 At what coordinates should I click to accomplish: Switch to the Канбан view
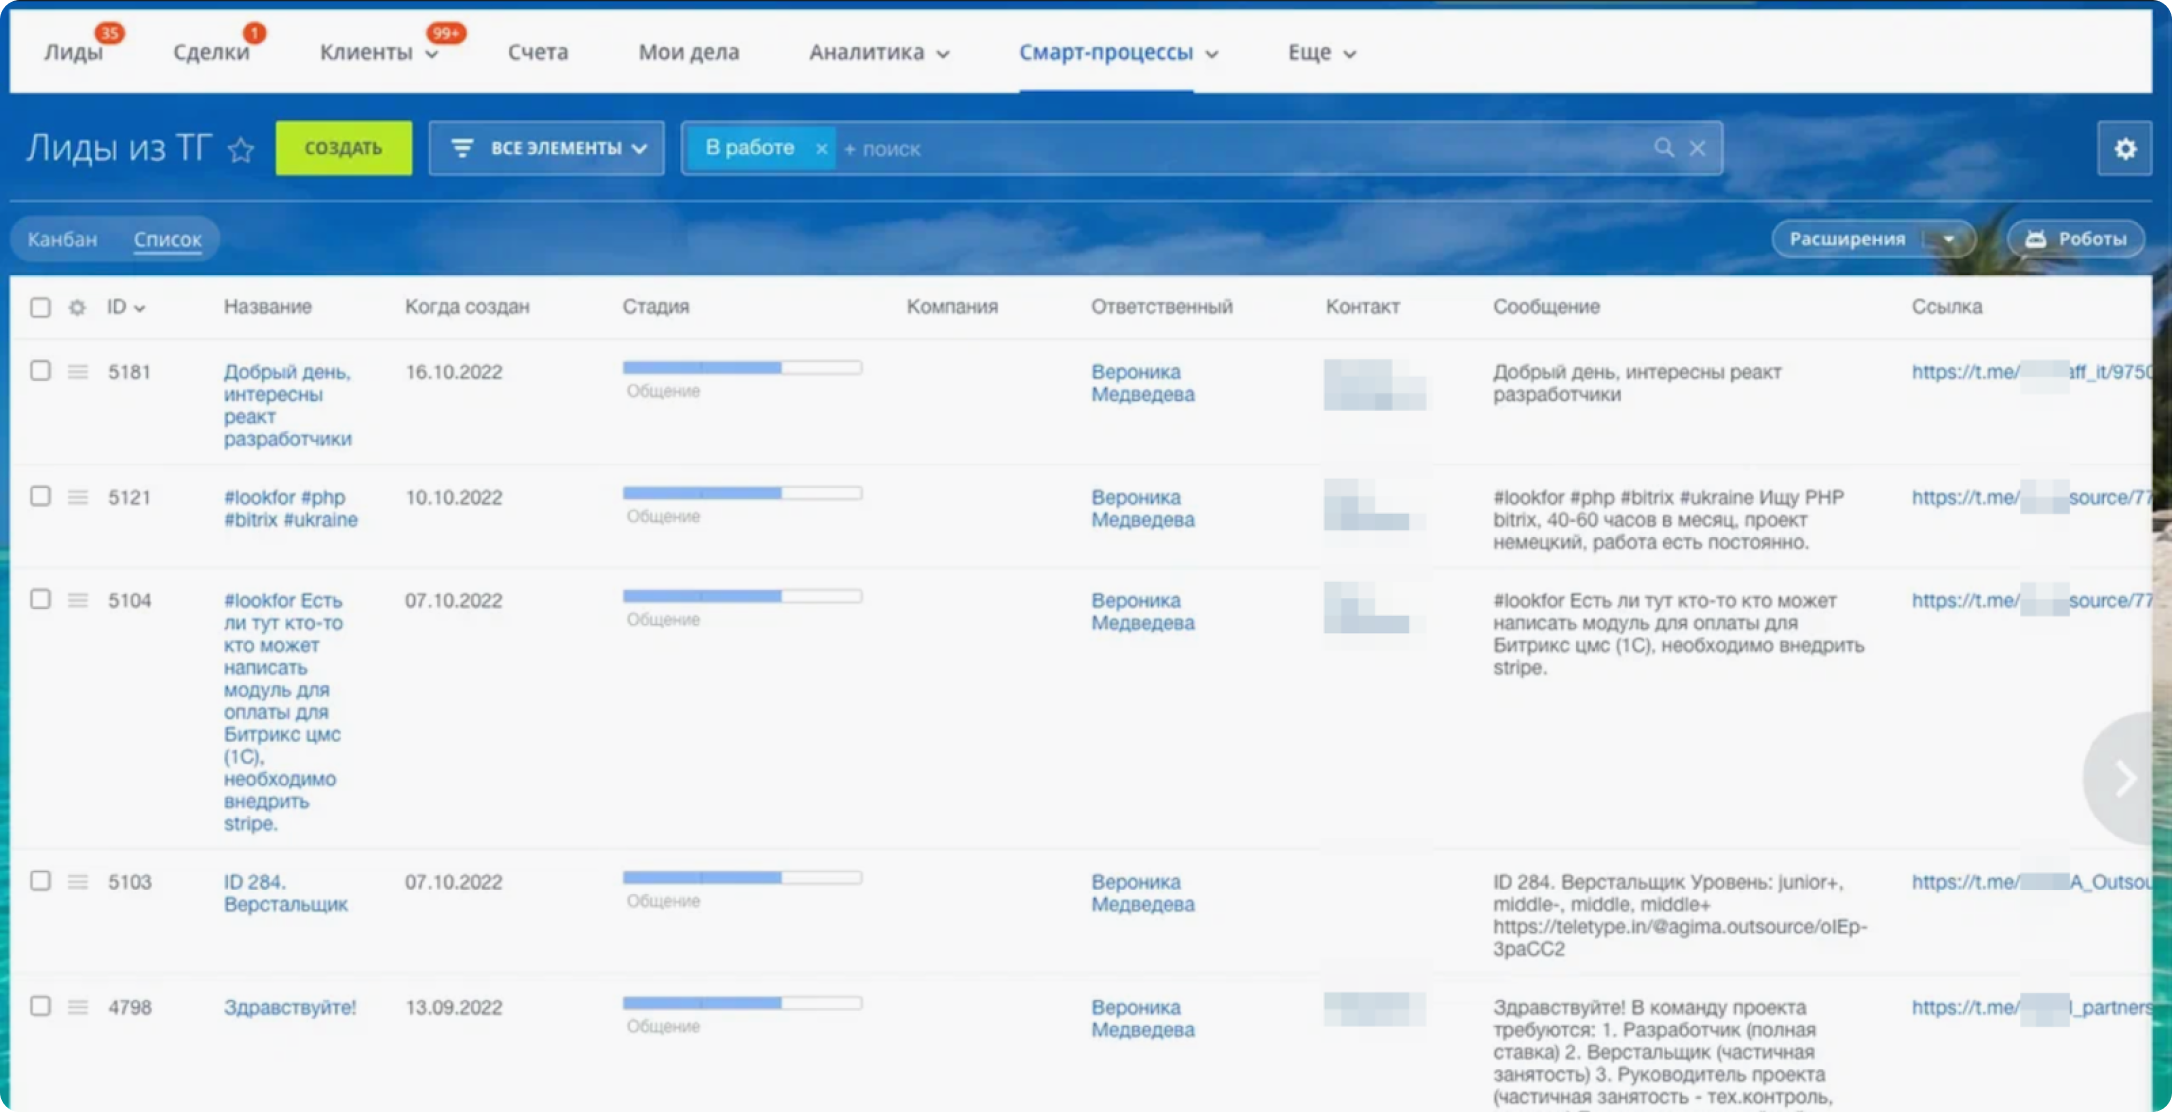tap(62, 239)
